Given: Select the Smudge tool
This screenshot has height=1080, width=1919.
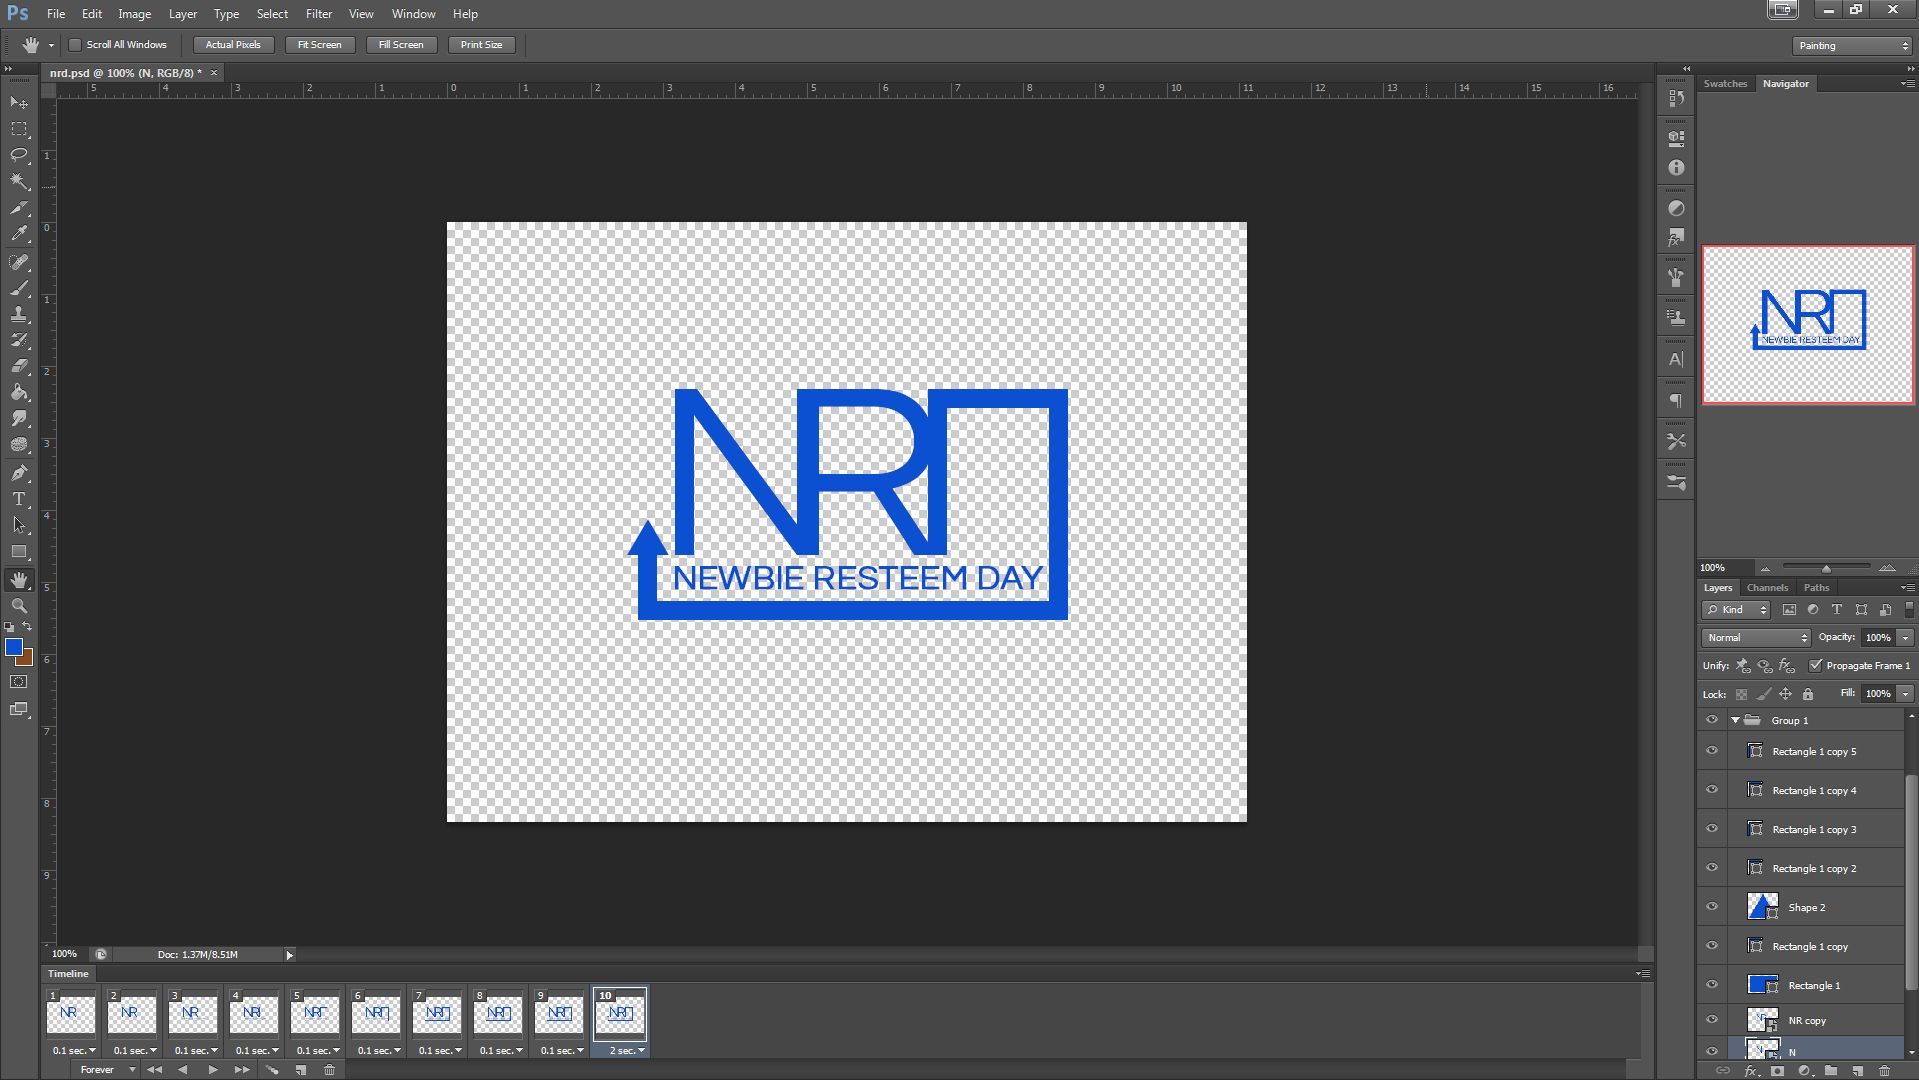Looking at the screenshot, I should point(19,418).
